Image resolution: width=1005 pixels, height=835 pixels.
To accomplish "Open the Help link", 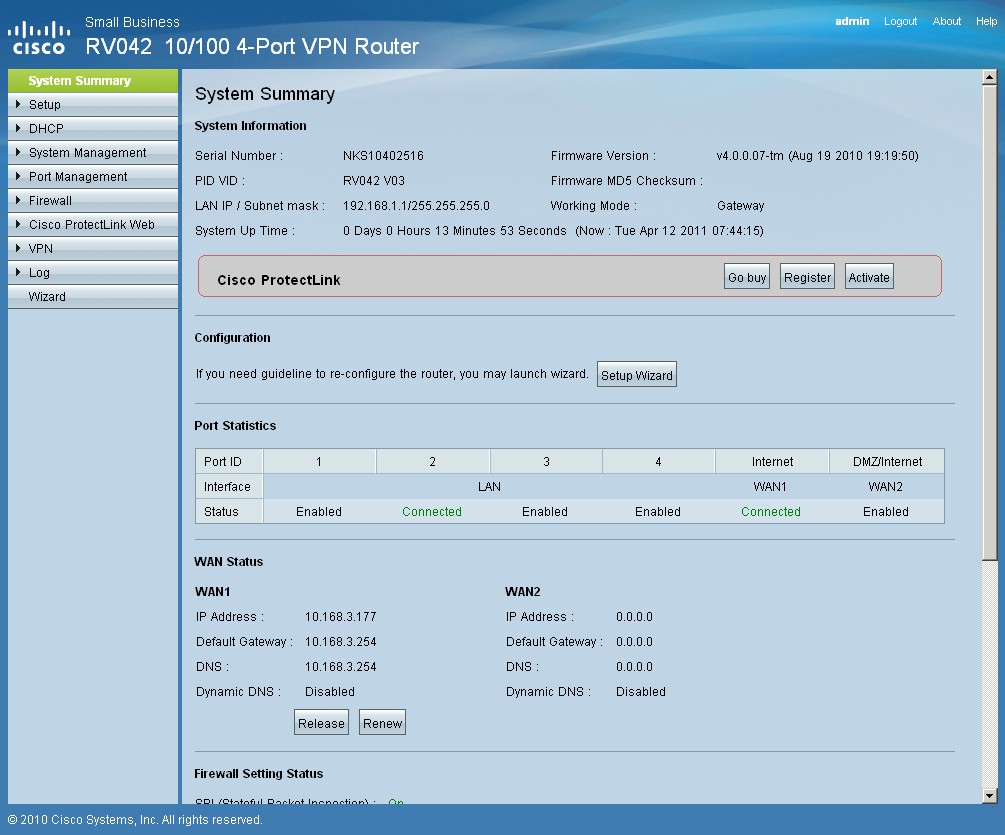I will point(986,21).
